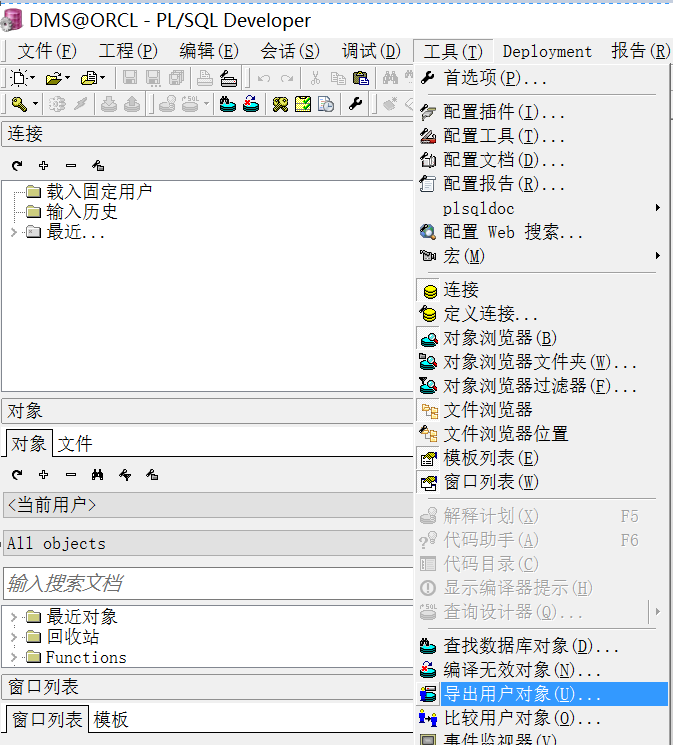The width and height of the screenshot is (673, 746).
Task: Click the plus icon in 连接 panel
Action: [x=44, y=166]
